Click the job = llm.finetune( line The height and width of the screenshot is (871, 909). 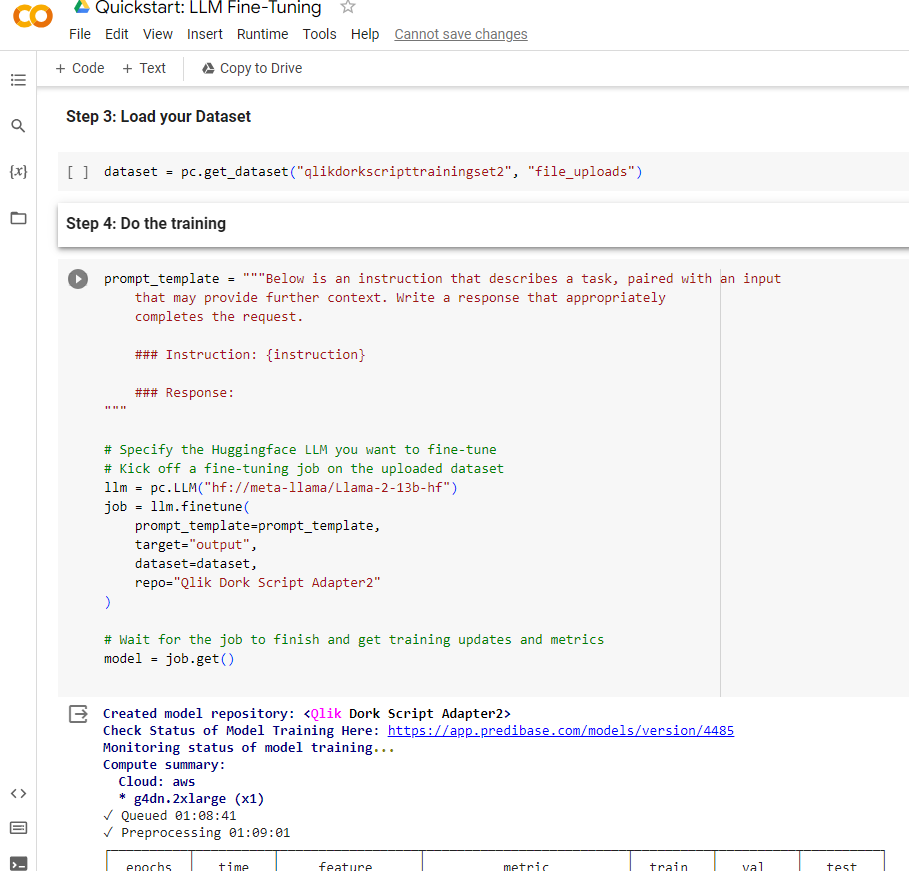177,507
